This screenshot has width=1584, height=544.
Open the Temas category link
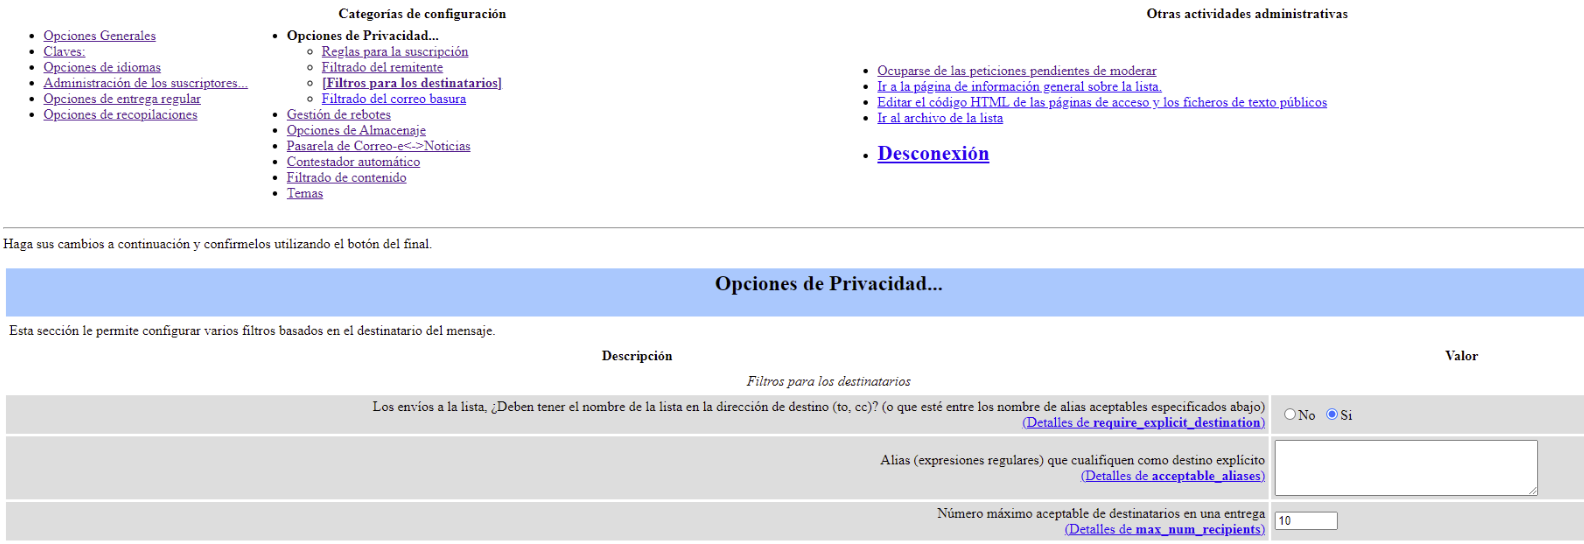click(x=305, y=194)
